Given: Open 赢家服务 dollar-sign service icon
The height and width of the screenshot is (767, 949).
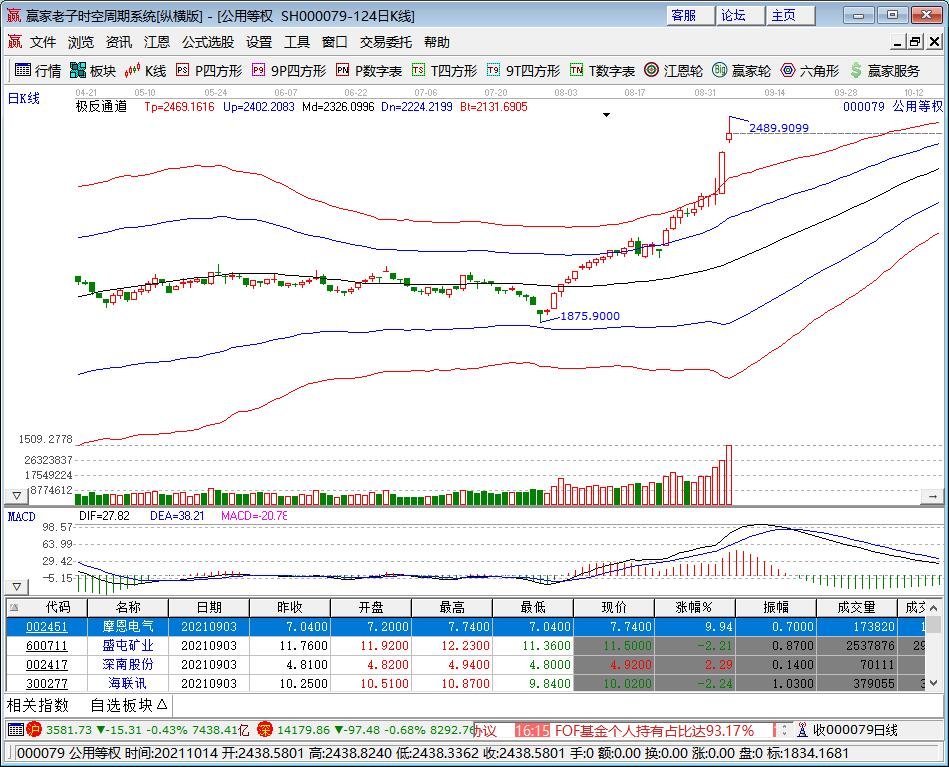Looking at the screenshot, I should [x=884, y=71].
